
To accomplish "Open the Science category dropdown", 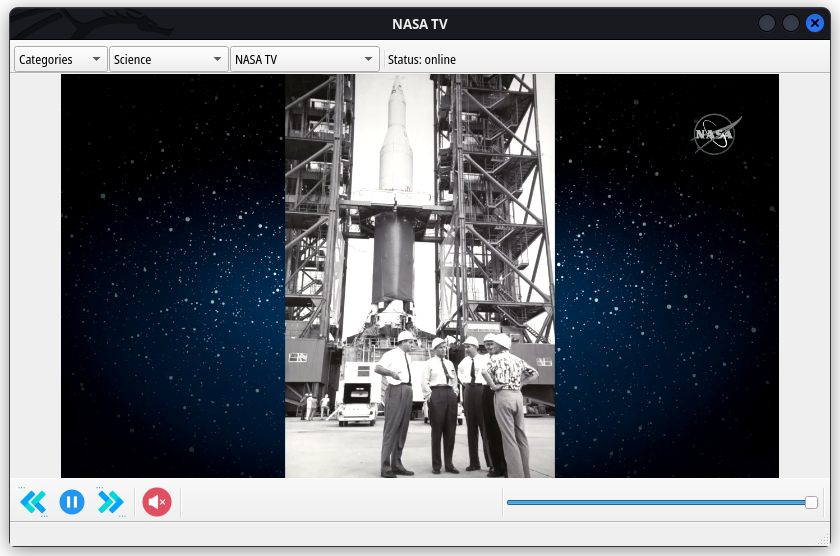I will click(168, 59).
